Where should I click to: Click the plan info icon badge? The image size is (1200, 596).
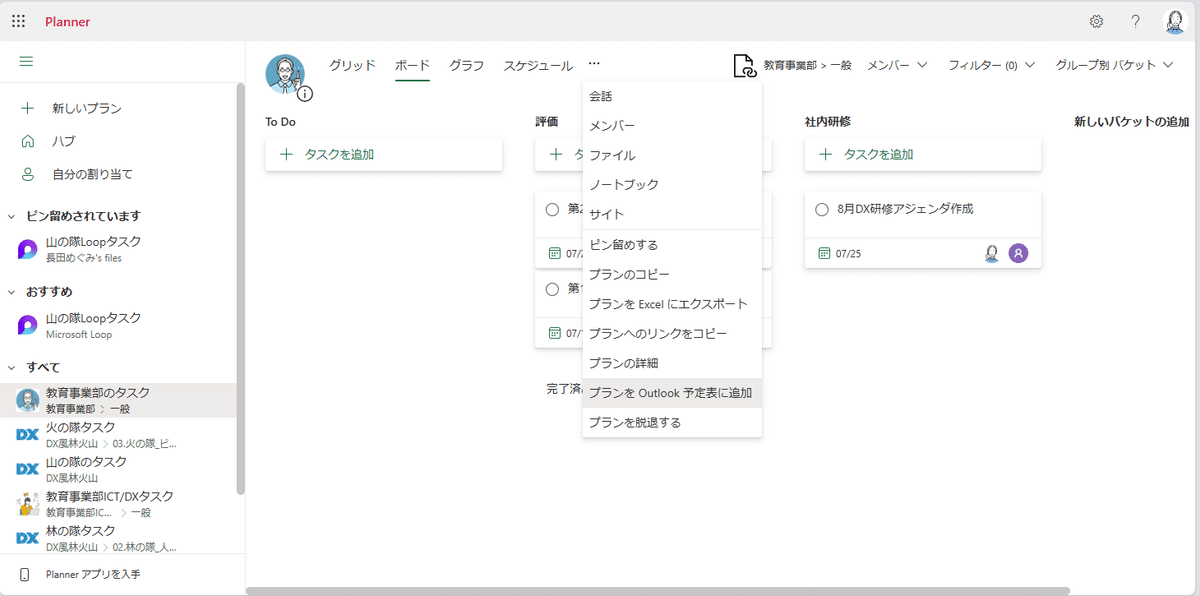(x=305, y=94)
